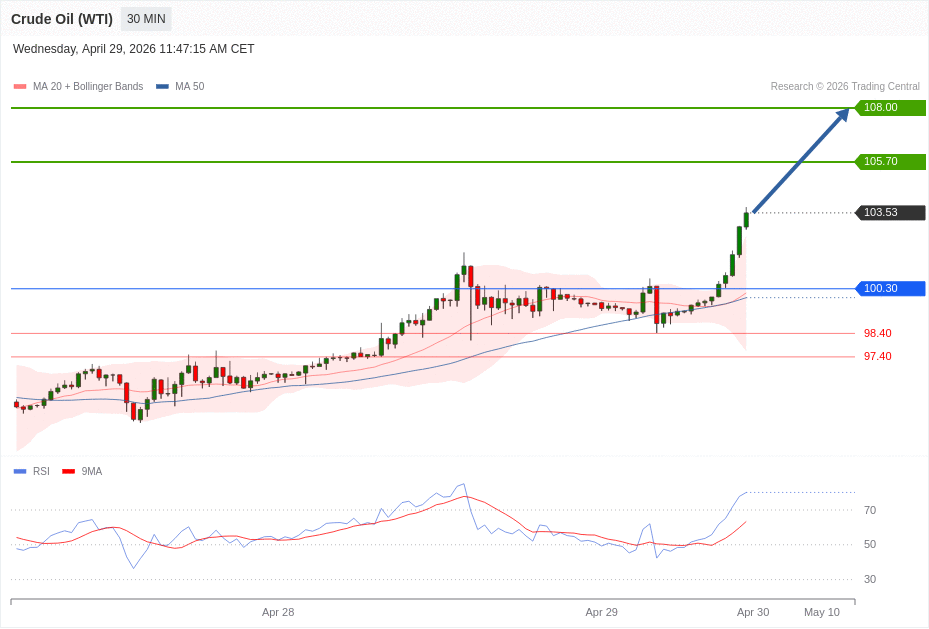Click the black 103.53 current price tag
Screen dimensions: 929x629
click(x=889, y=213)
